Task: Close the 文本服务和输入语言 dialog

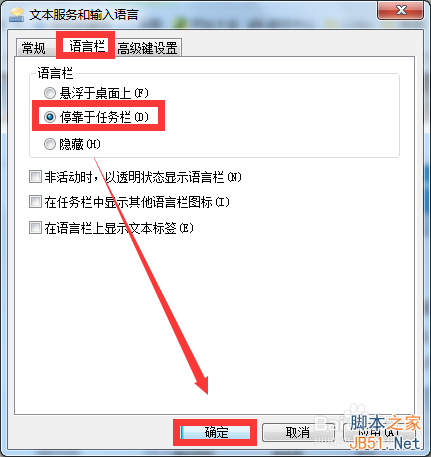Action: [400, 10]
